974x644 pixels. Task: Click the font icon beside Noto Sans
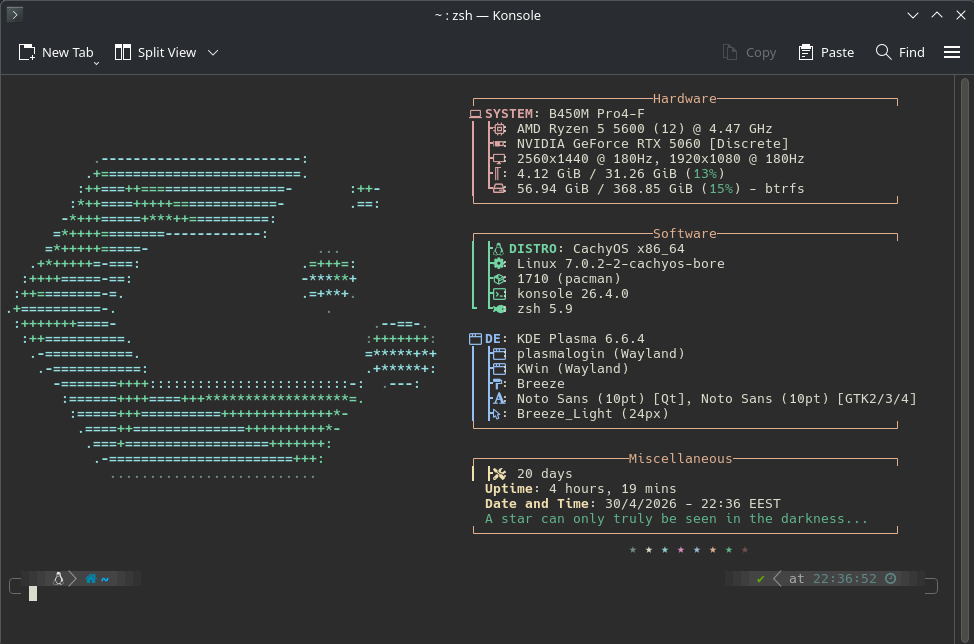(499, 399)
